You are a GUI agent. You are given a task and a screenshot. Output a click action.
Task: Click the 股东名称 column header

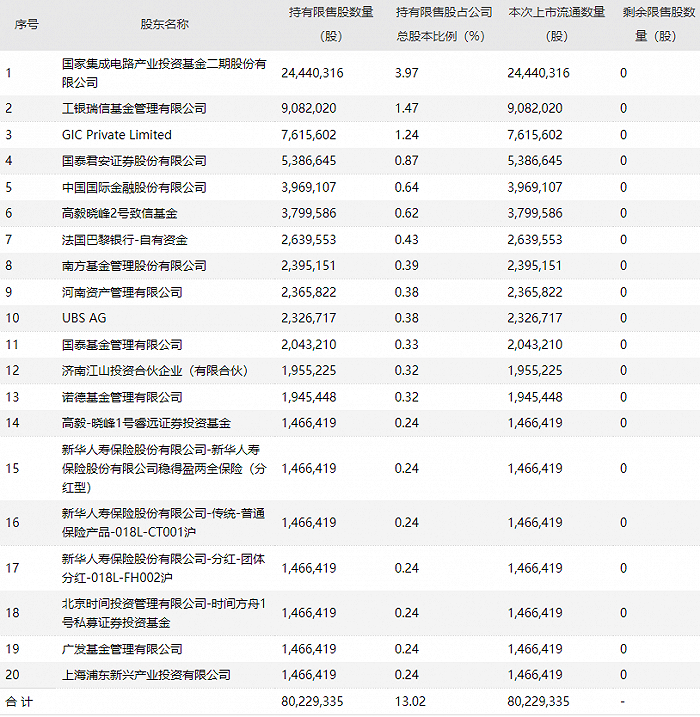[164, 24]
